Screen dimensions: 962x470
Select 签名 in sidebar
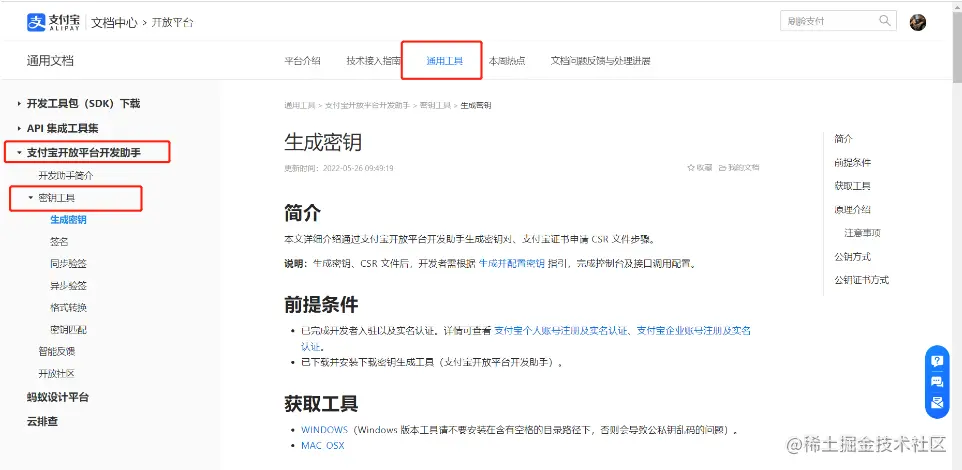(59, 242)
